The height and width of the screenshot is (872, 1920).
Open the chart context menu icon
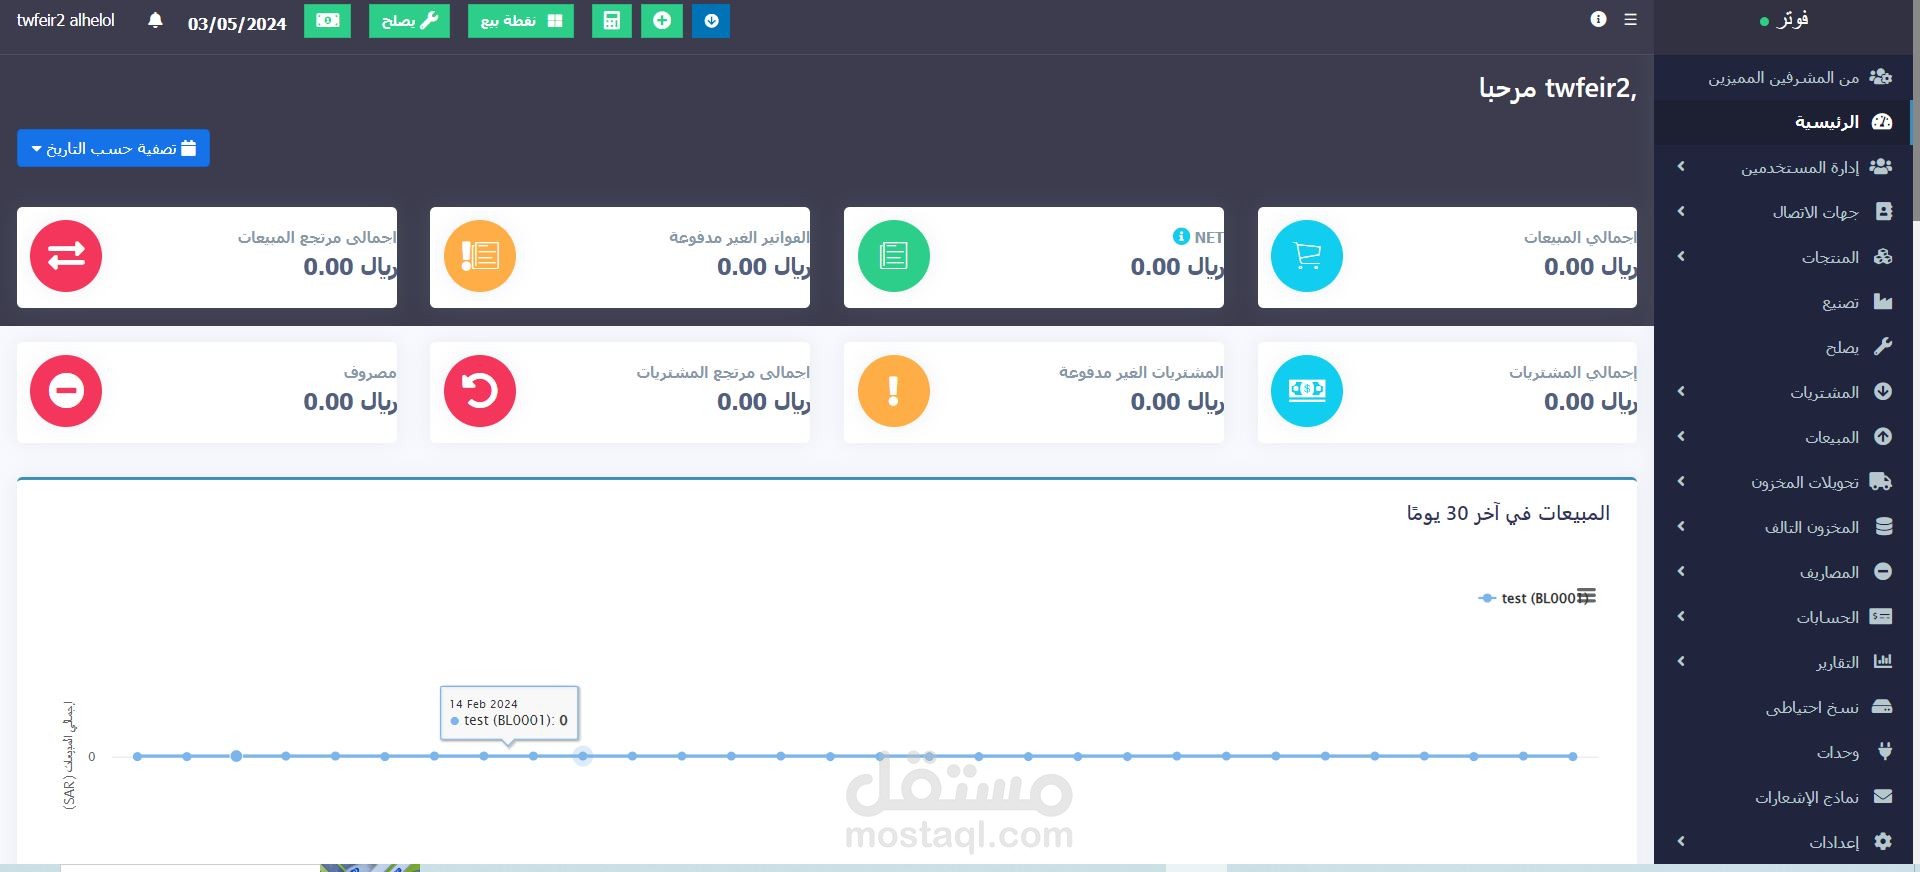[x=1586, y=597]
